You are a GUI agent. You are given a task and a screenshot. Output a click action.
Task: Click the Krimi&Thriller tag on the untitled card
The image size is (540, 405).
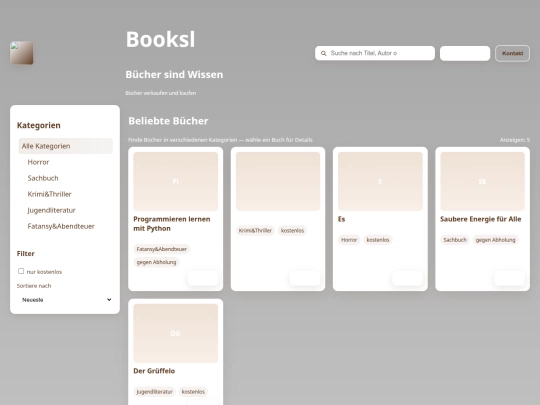point(255,230)
